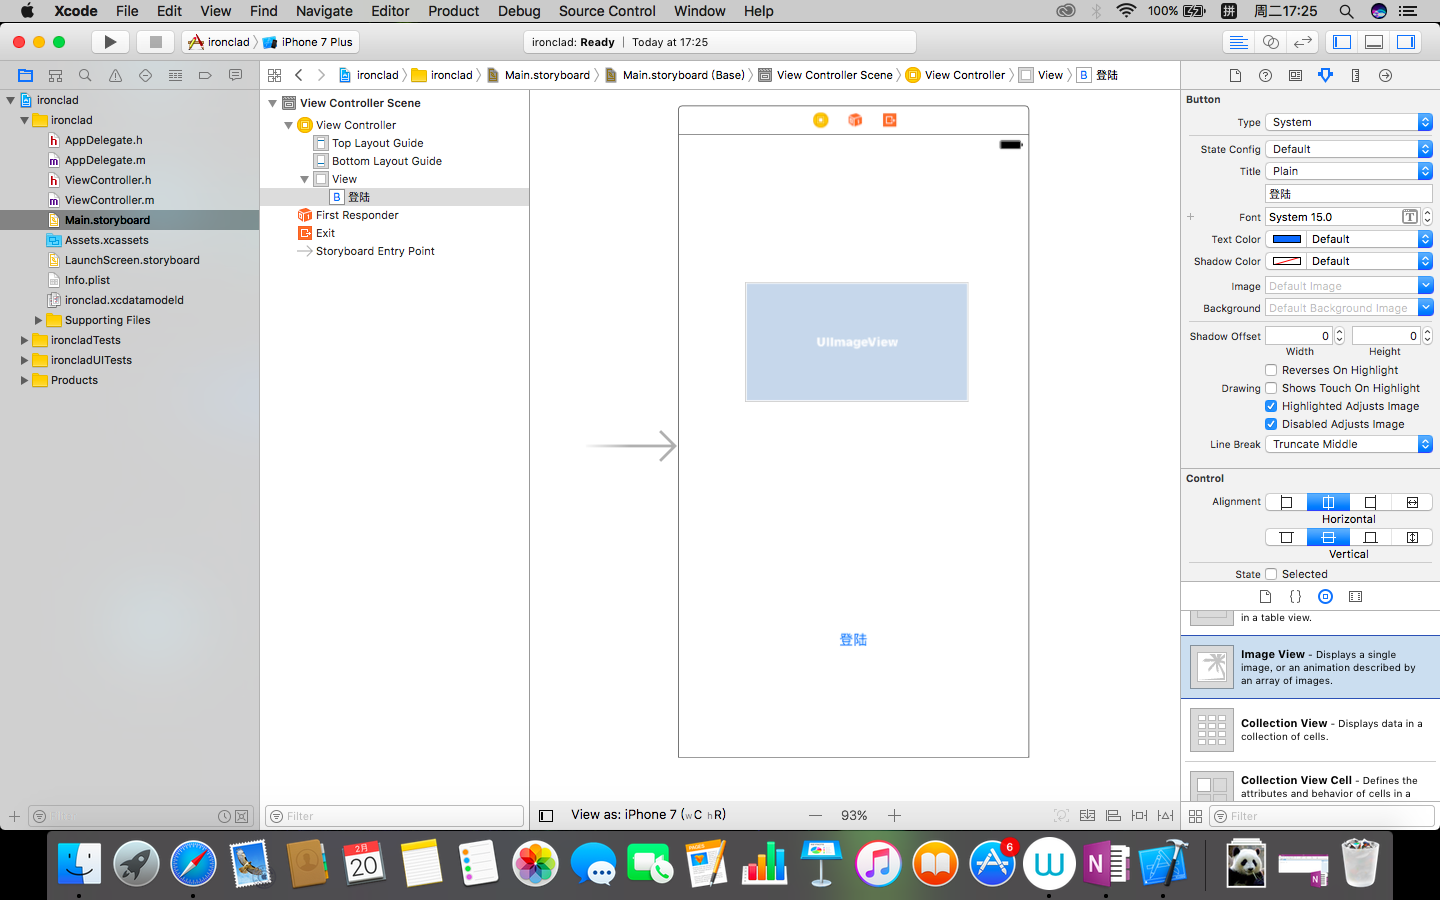Switch to the Version editor
1440x900 pixels.
coord(1302,42)
